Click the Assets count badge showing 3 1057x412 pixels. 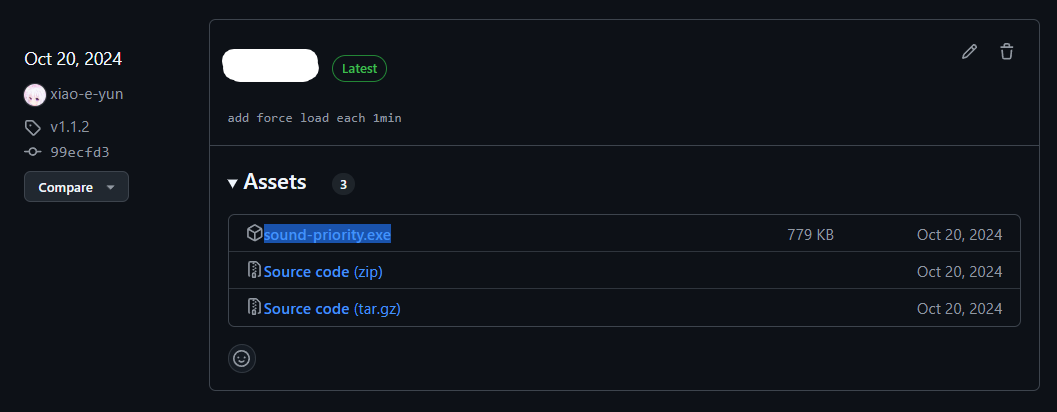pyautogui.click(x=343, y=184)
